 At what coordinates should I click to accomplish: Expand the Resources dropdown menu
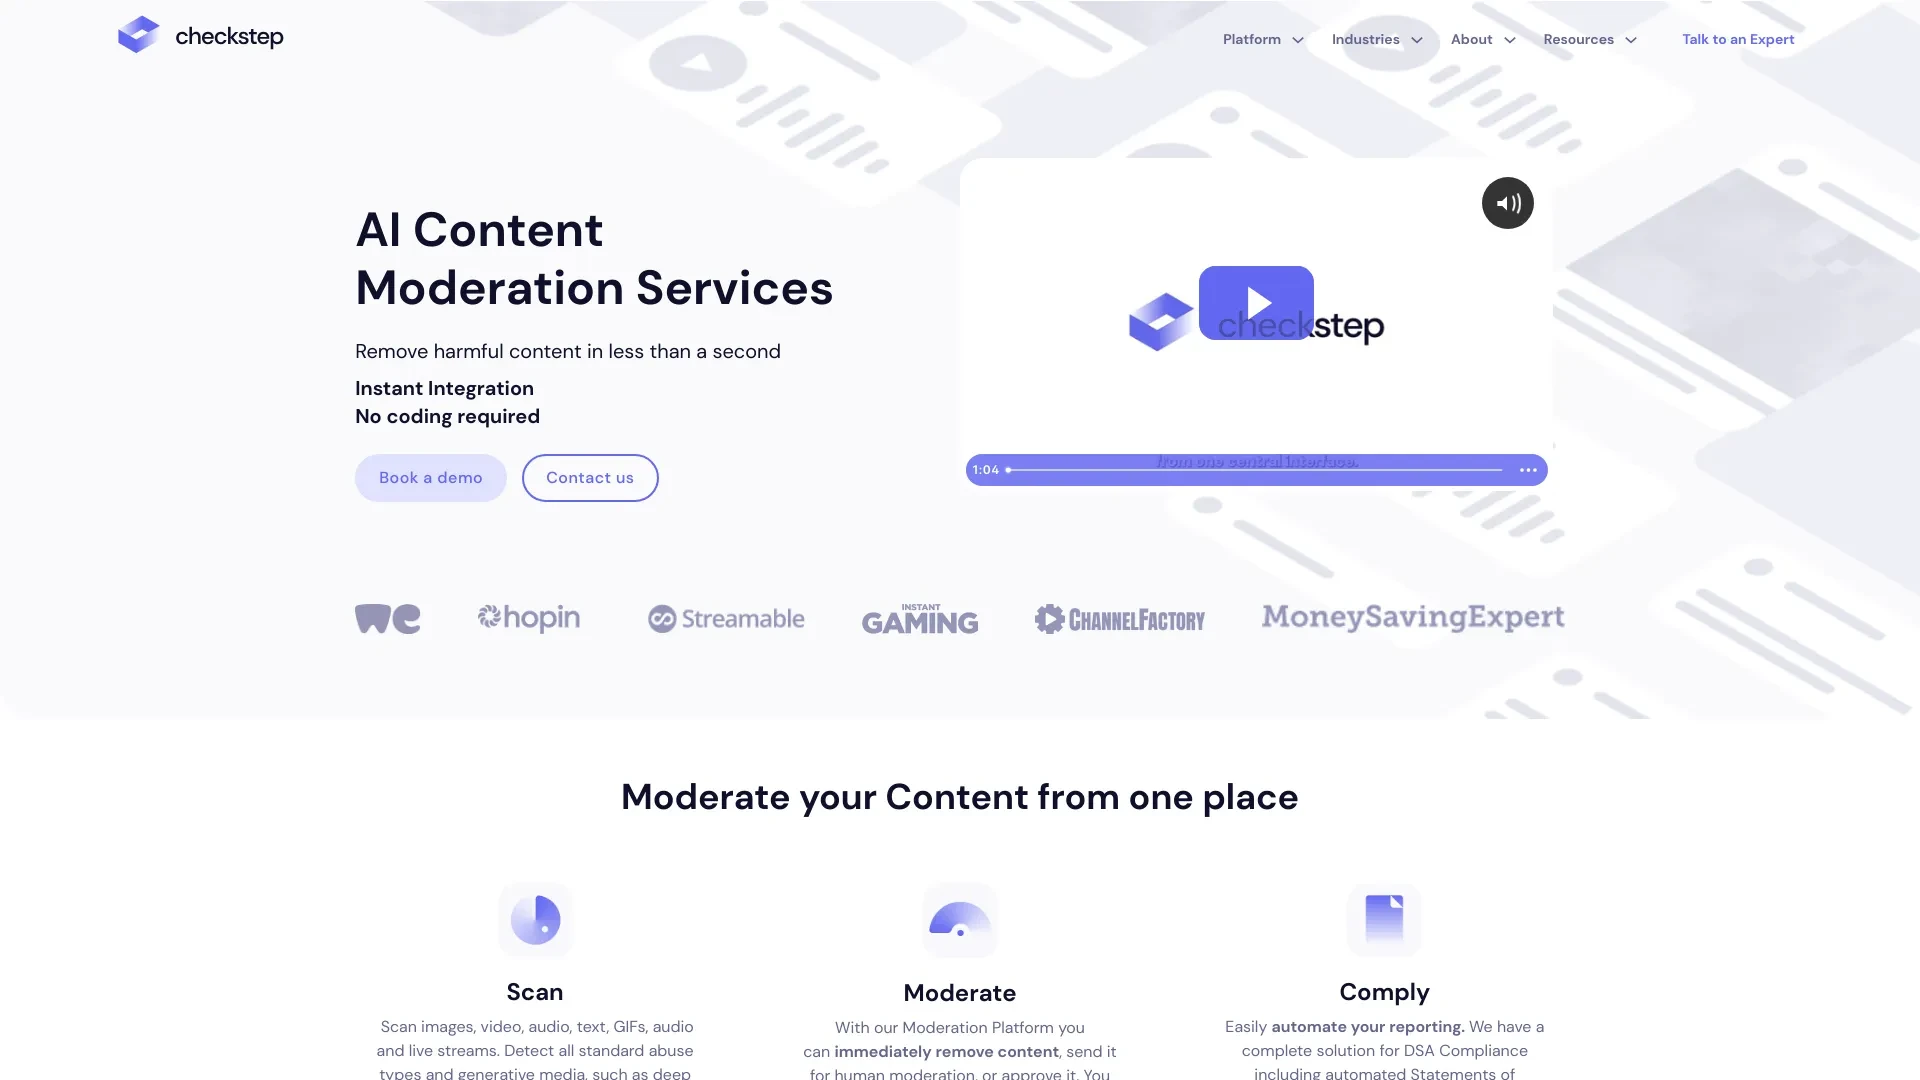click(x=1589, y=40)
